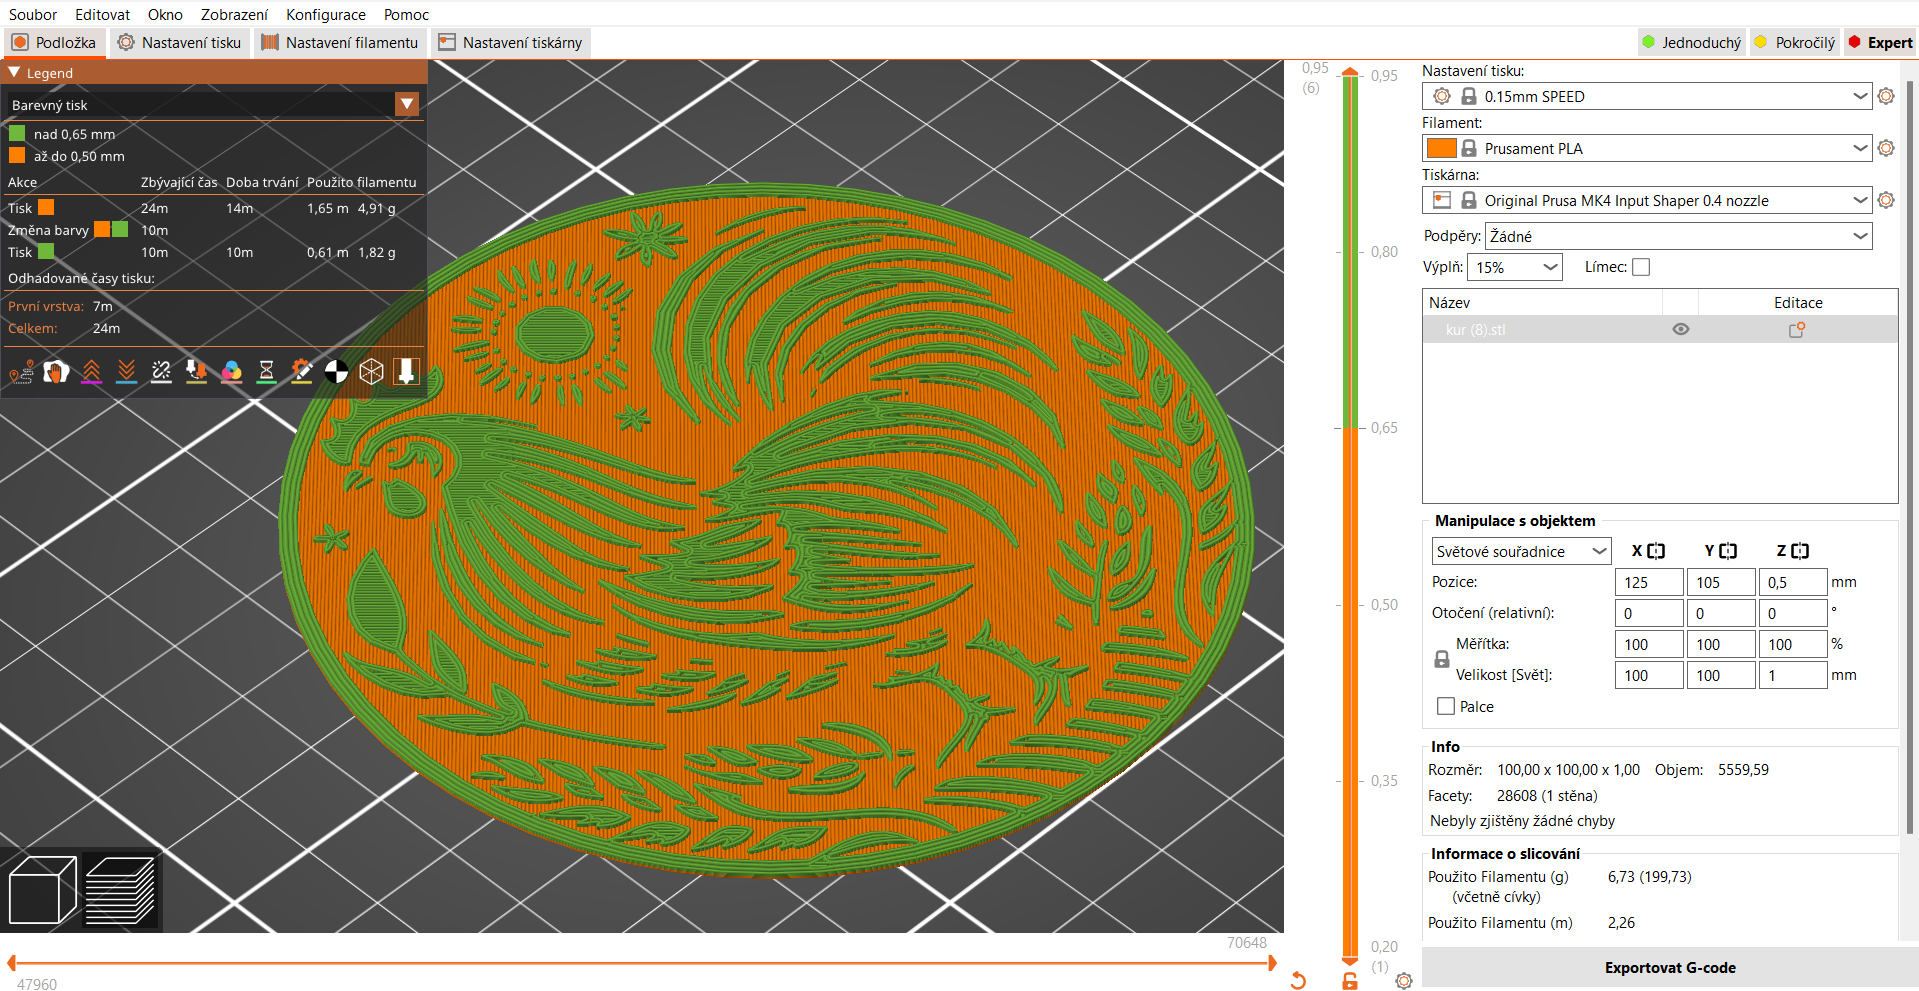Click the top thumb of vertical layer slider

pyautogui.click(x=1350, y=72)
